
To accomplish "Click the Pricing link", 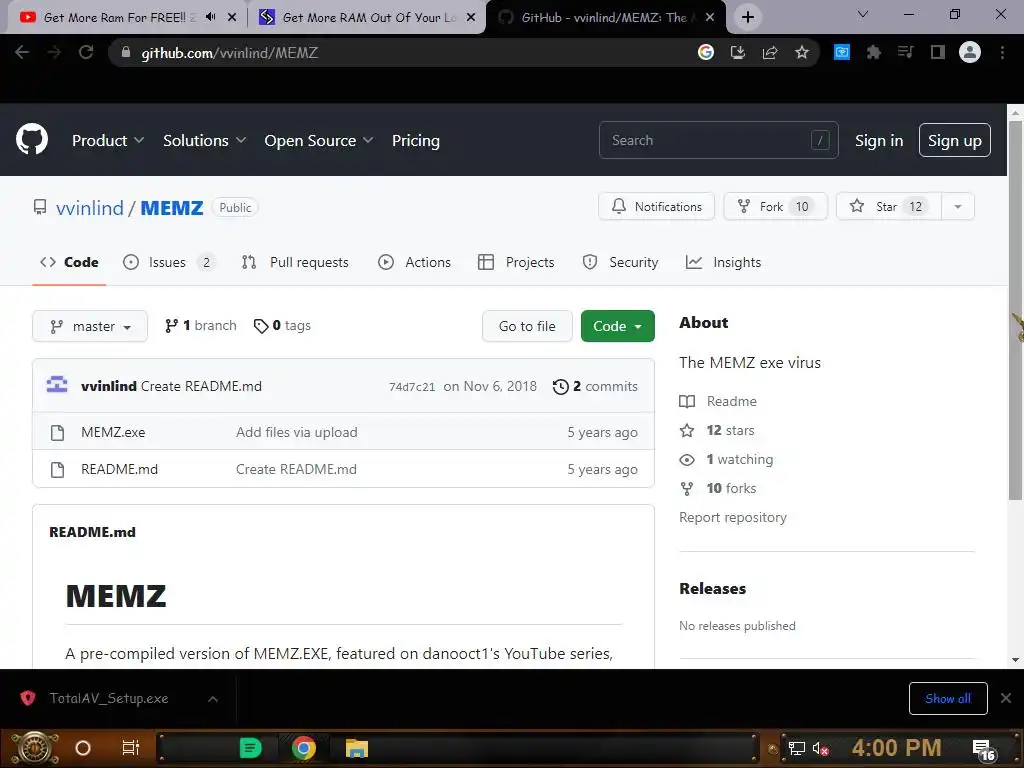I will (x=415, y=140).
